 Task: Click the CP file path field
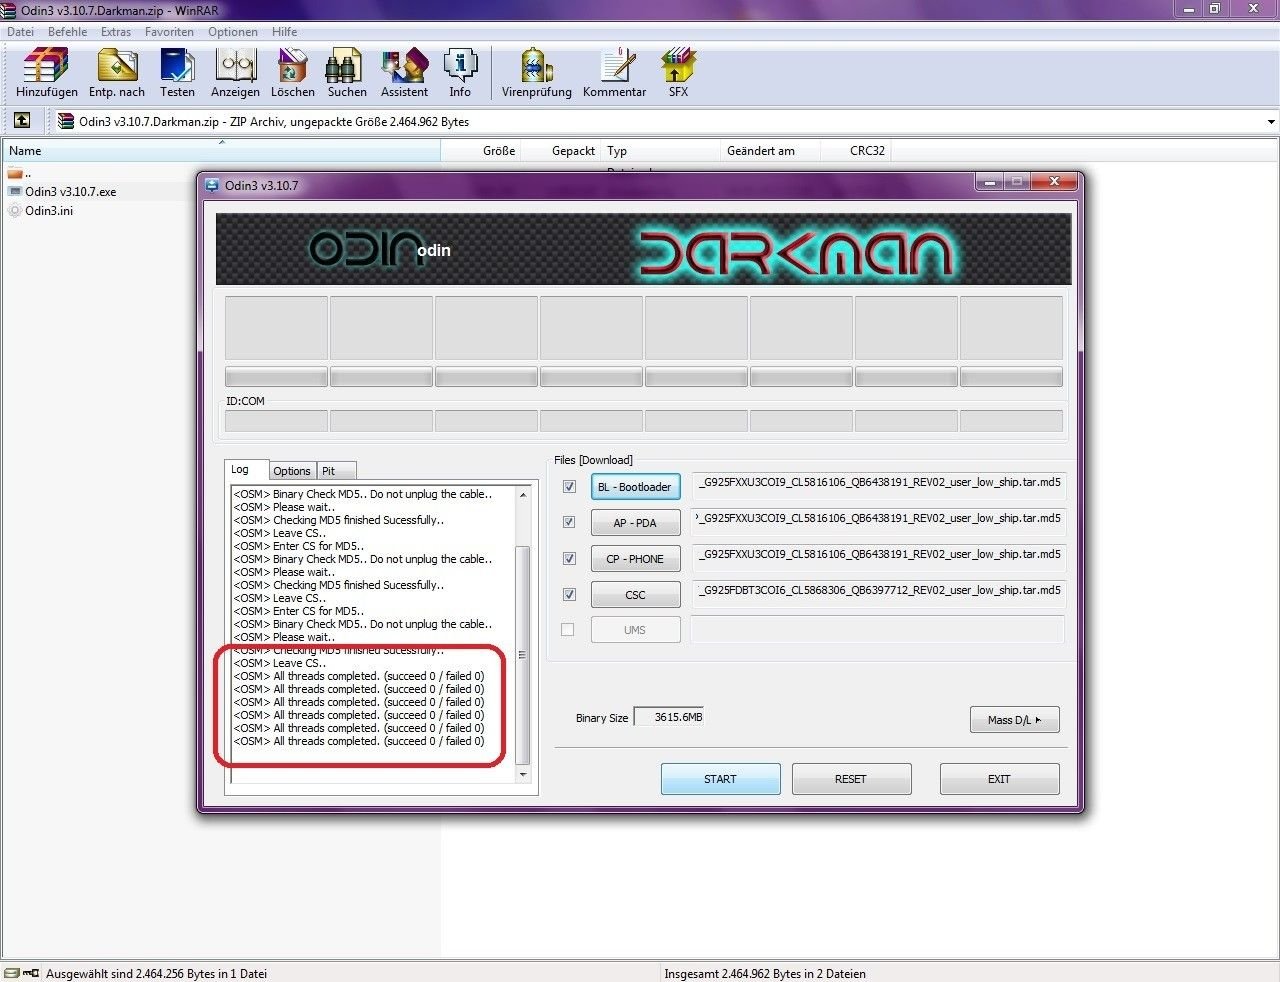click(878, 558)
